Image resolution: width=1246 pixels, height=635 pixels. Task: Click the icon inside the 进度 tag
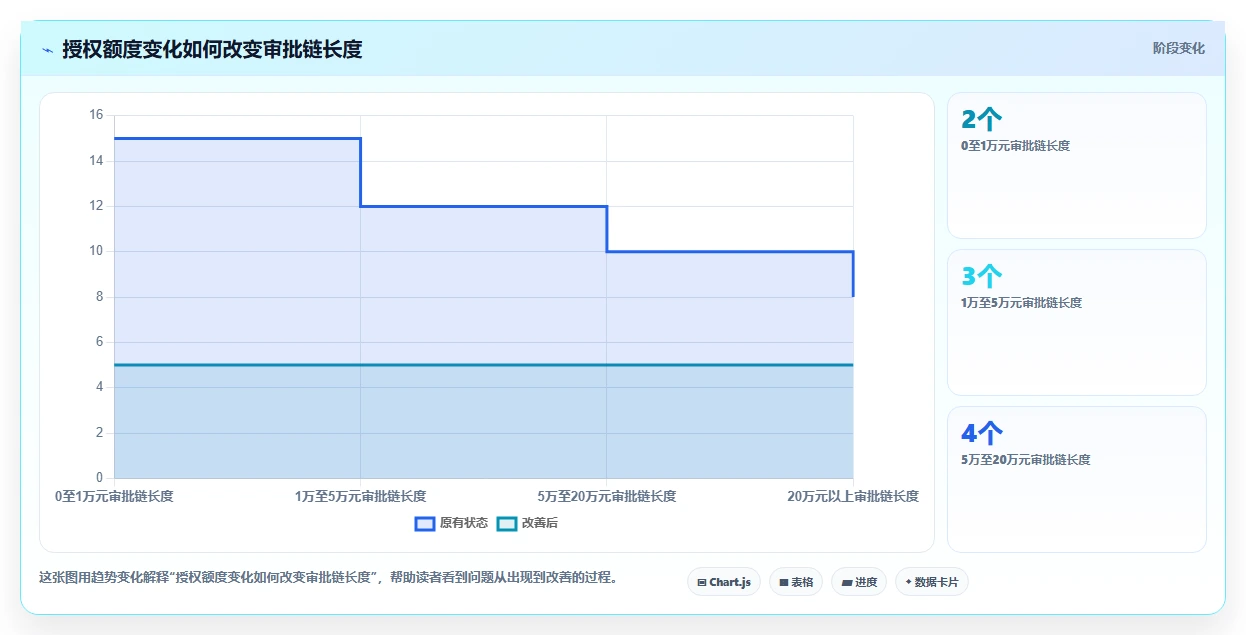coord(847,582)
